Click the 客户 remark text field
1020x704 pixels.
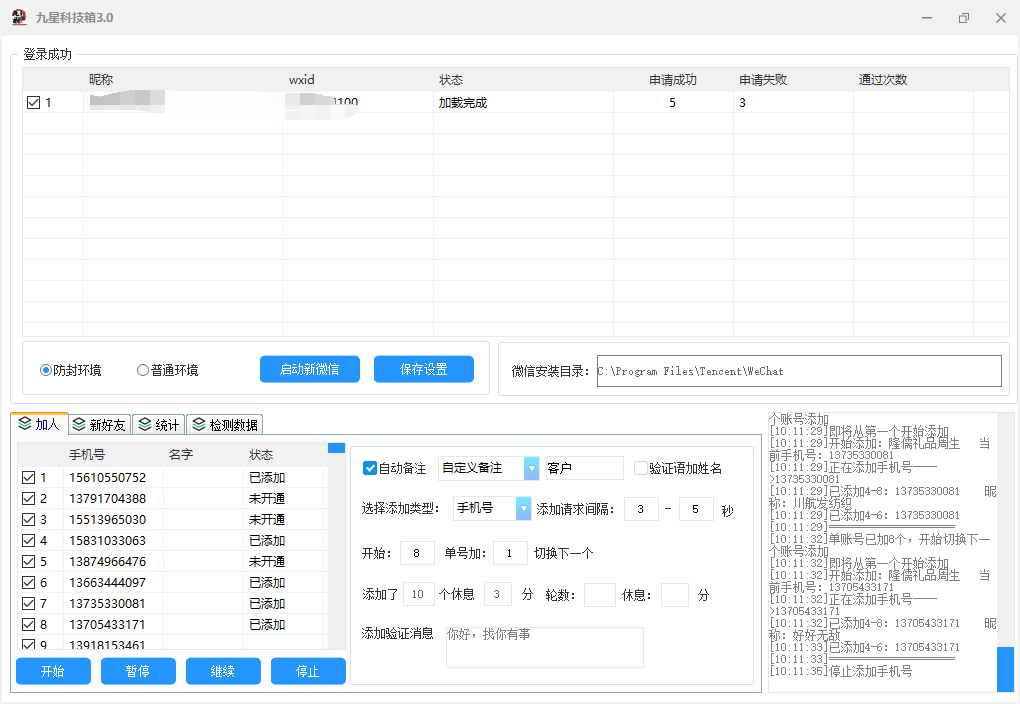click(584, 468)
